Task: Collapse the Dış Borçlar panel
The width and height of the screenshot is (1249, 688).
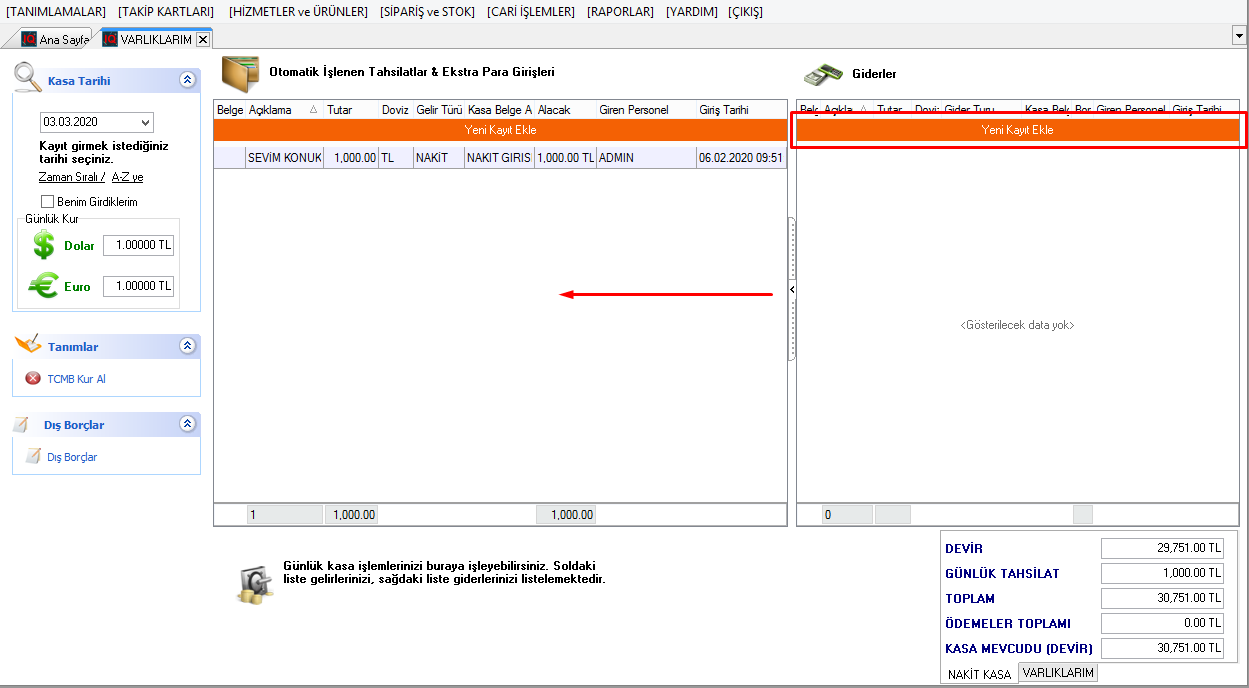Action: [187, 424]
